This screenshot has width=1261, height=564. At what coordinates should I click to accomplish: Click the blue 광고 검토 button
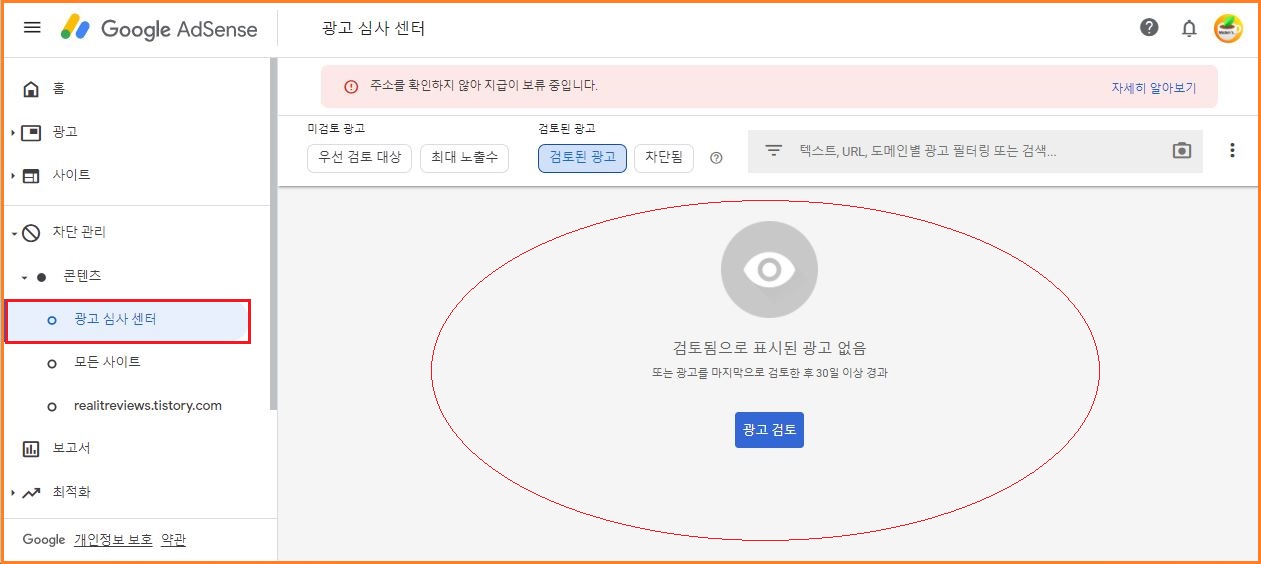[x=769, y=430]
